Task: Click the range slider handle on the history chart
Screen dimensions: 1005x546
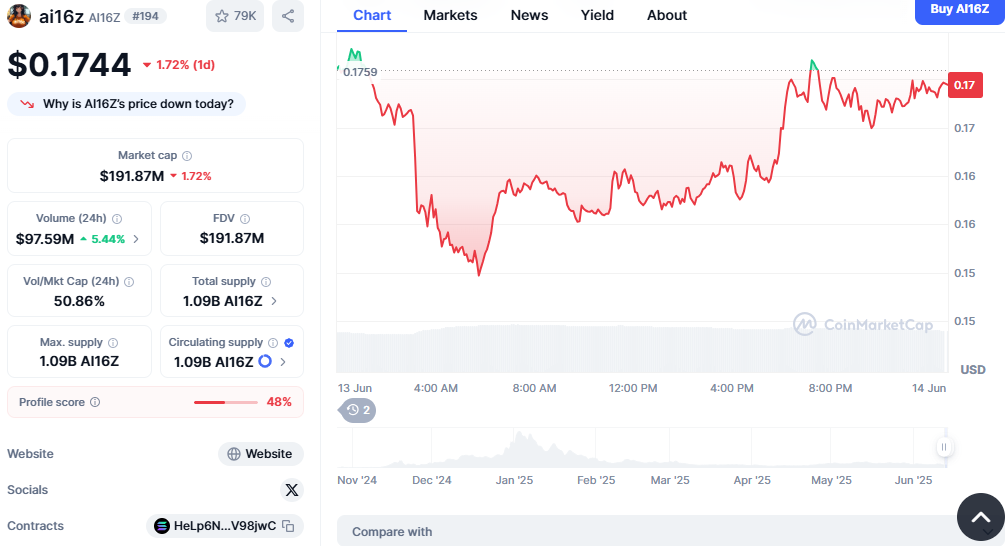Action: pyautogui.click(x=943, y=448)
